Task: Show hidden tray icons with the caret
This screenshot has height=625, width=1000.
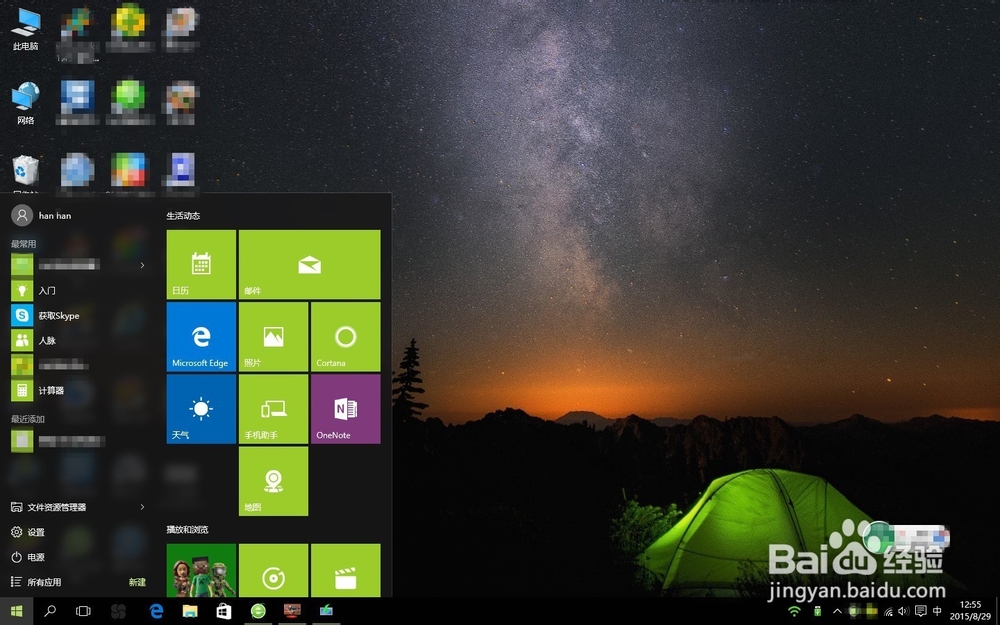Action: tap(837, 611)
